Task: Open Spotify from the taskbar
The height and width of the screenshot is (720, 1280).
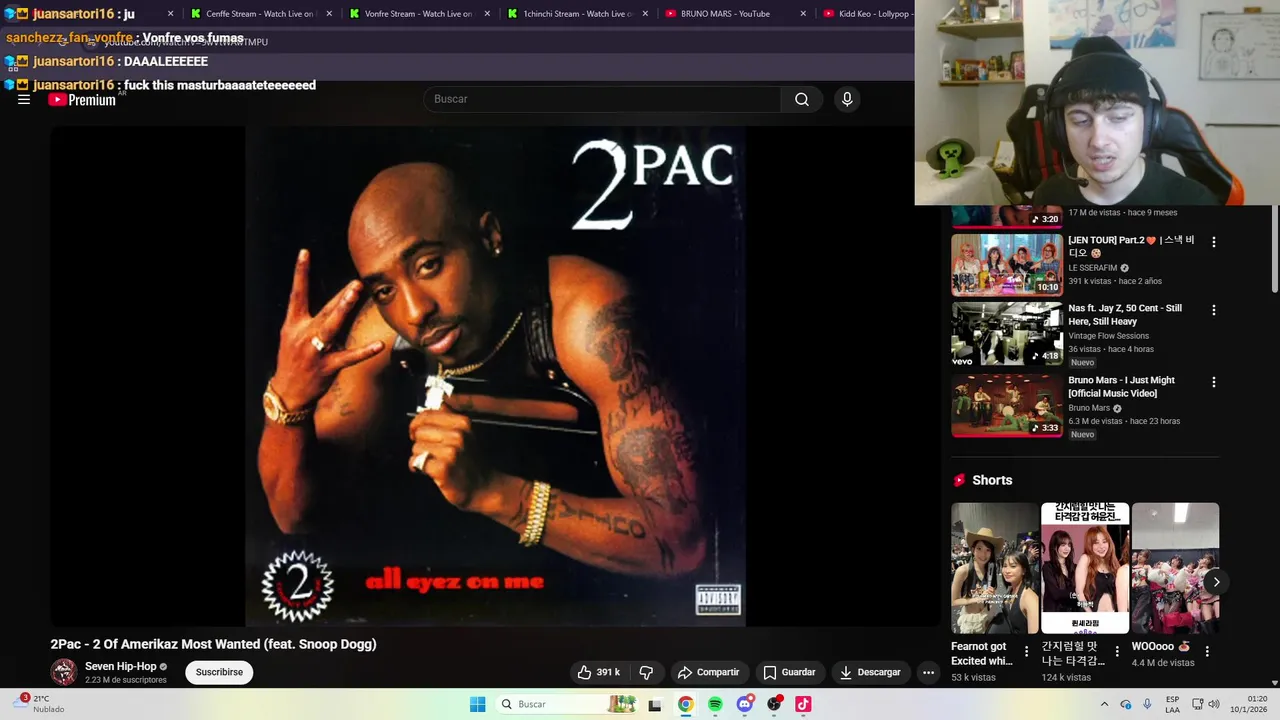Action: (715, 704)
